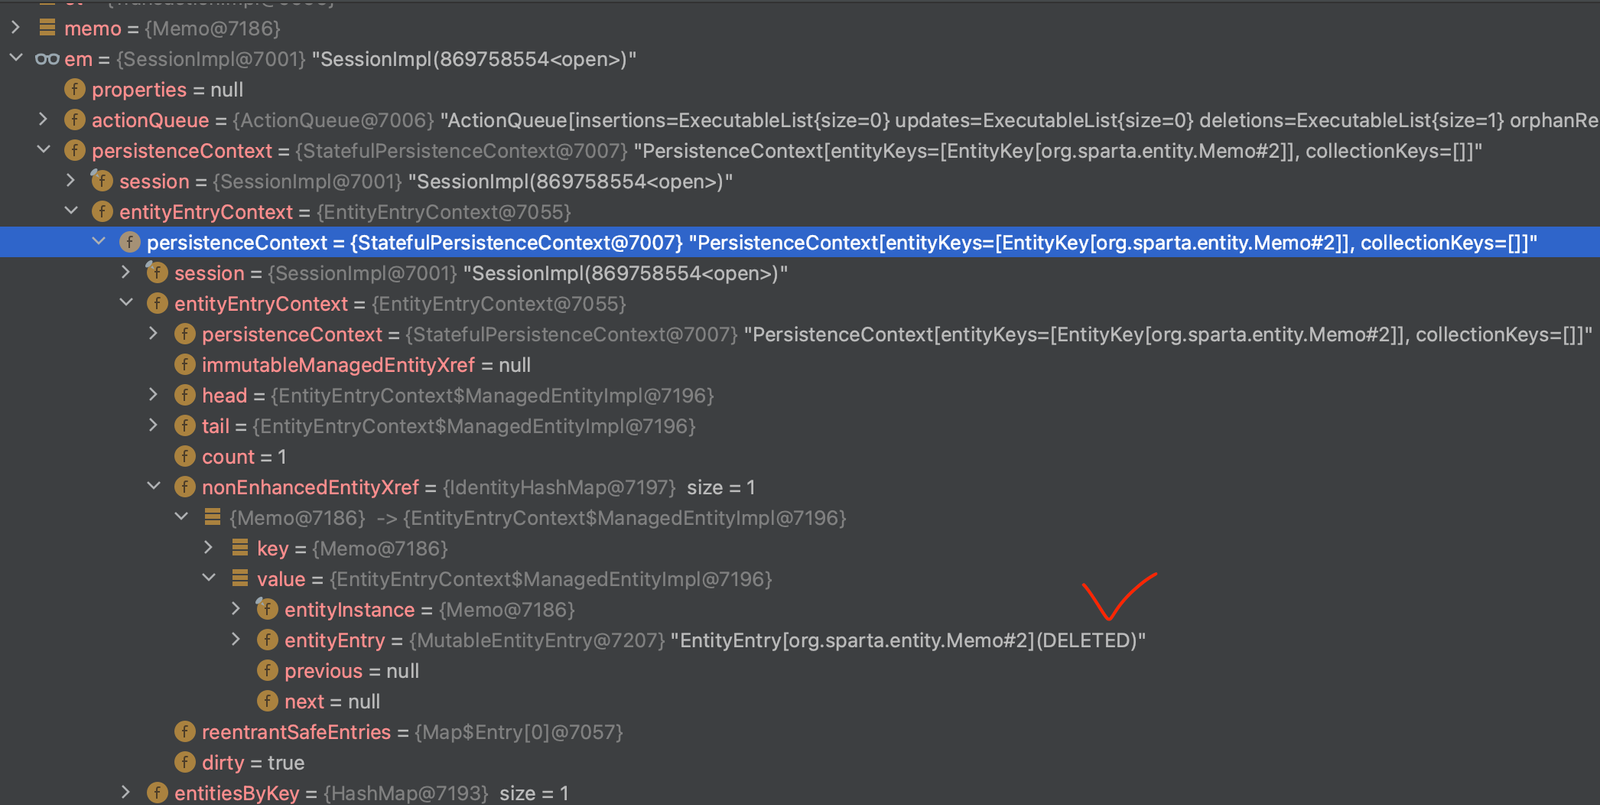The image size is (1600, 805).
Task: Expand the 'actionQueue' node
Action: (43, 120)
